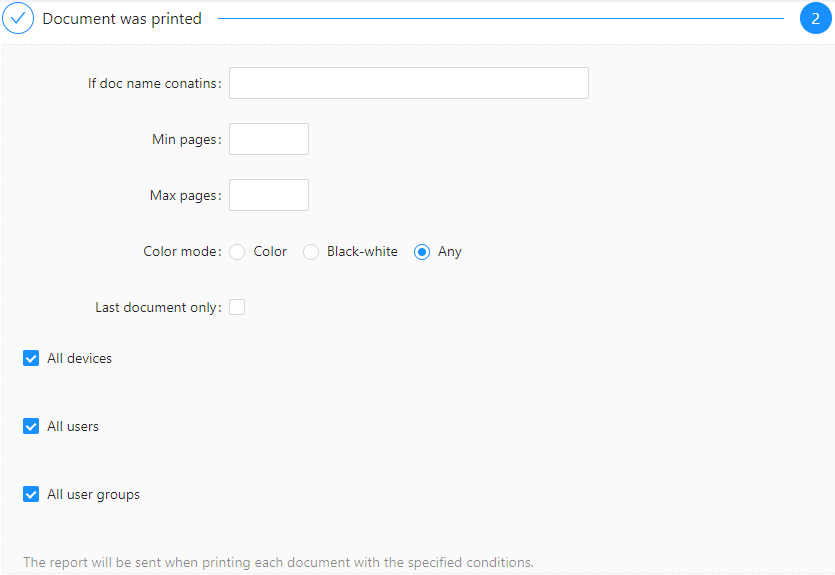The width and height of the screenshot is (835, 575).
Task: Click the Min pages label text
Action: click(x=186, y=139)
